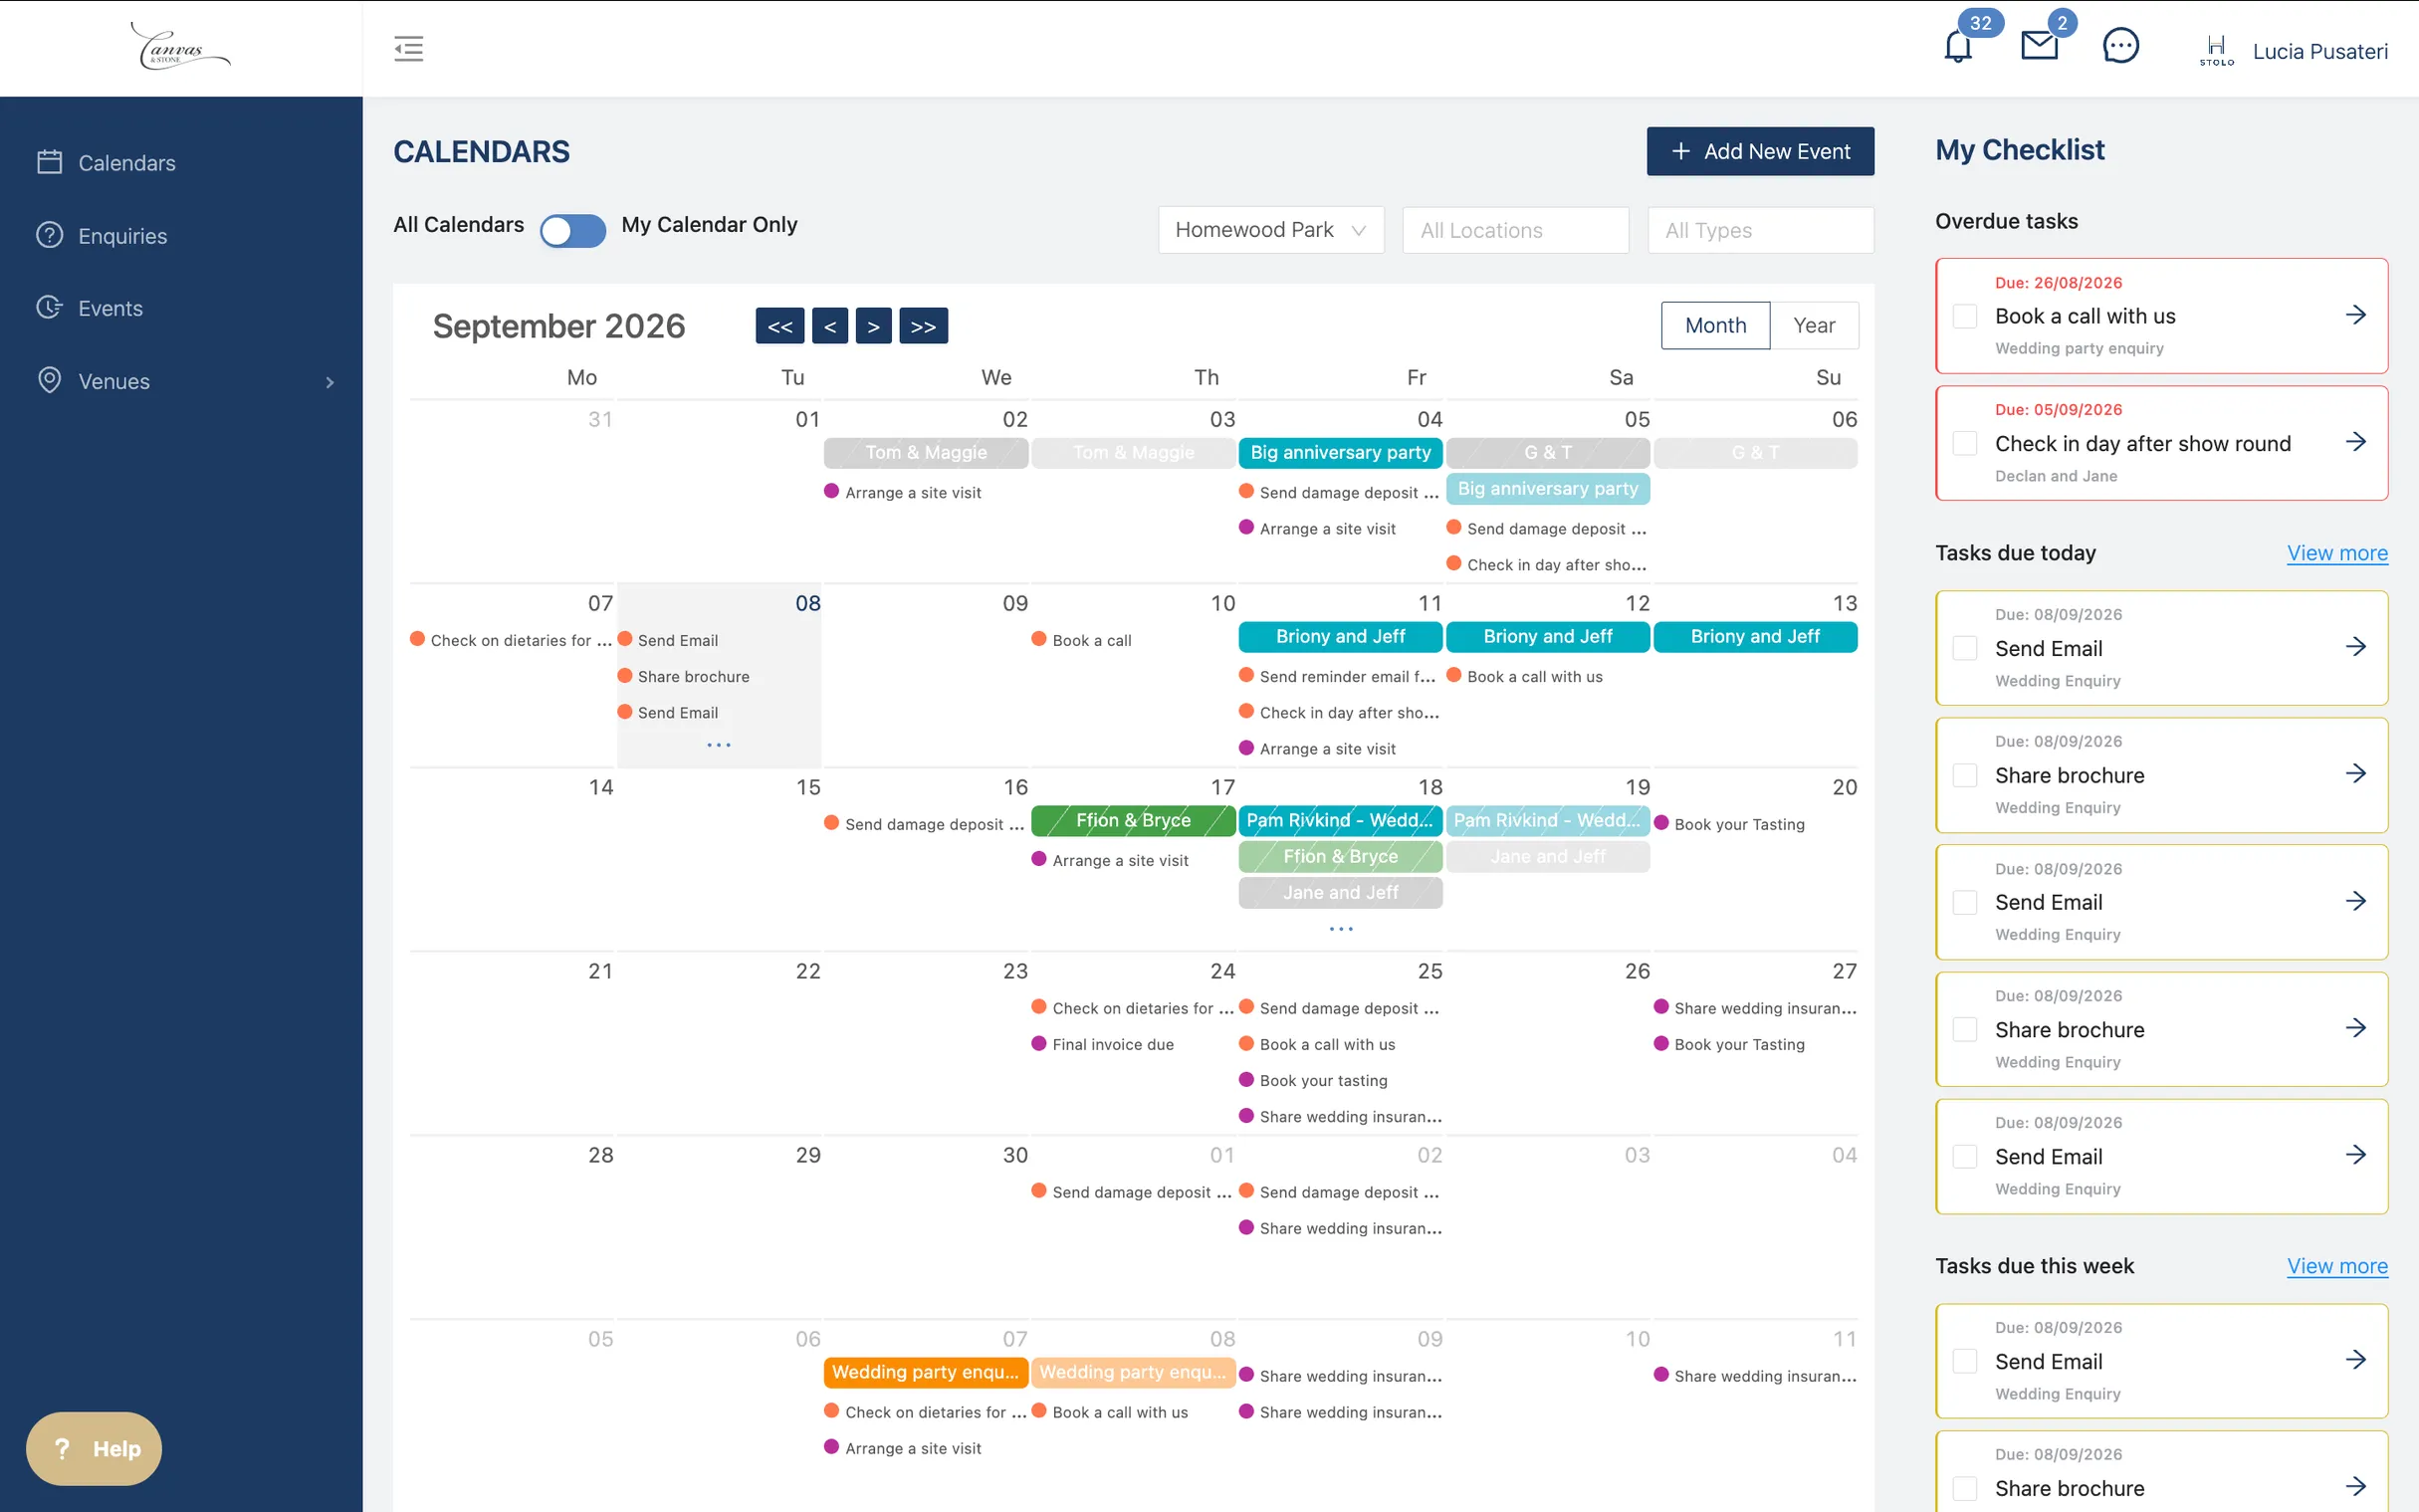Open Big anniversary party event on September 04
This screenshot has width=2419, height=1512.
1340,452
